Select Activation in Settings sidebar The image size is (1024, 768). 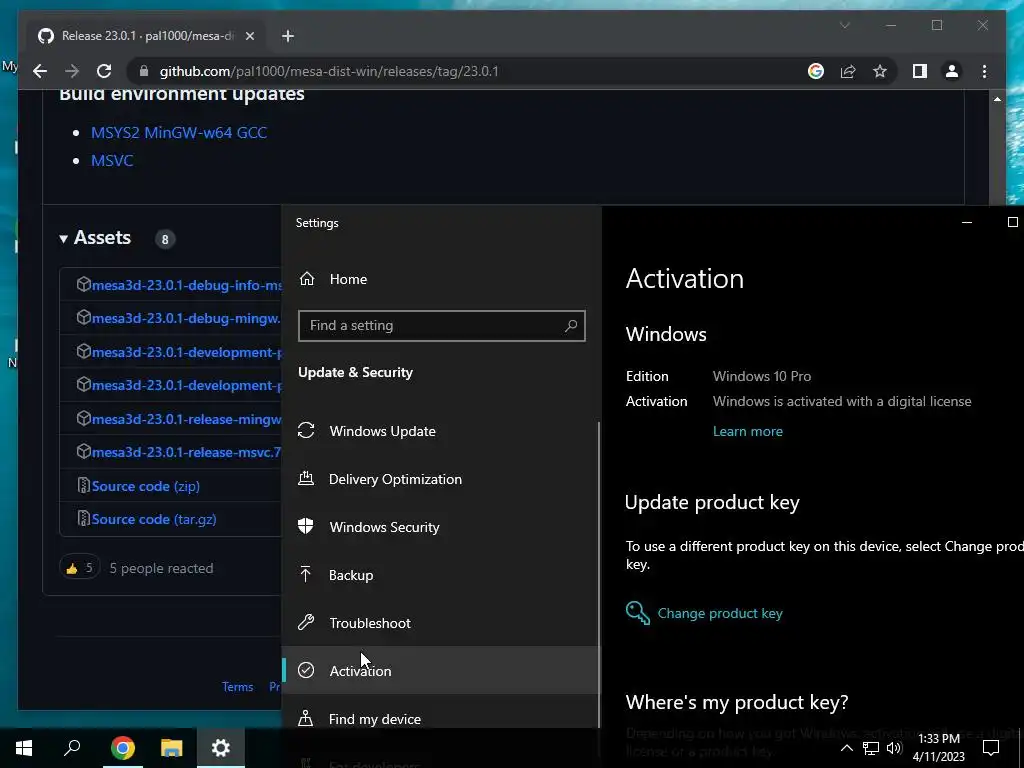tap(440, 671)
